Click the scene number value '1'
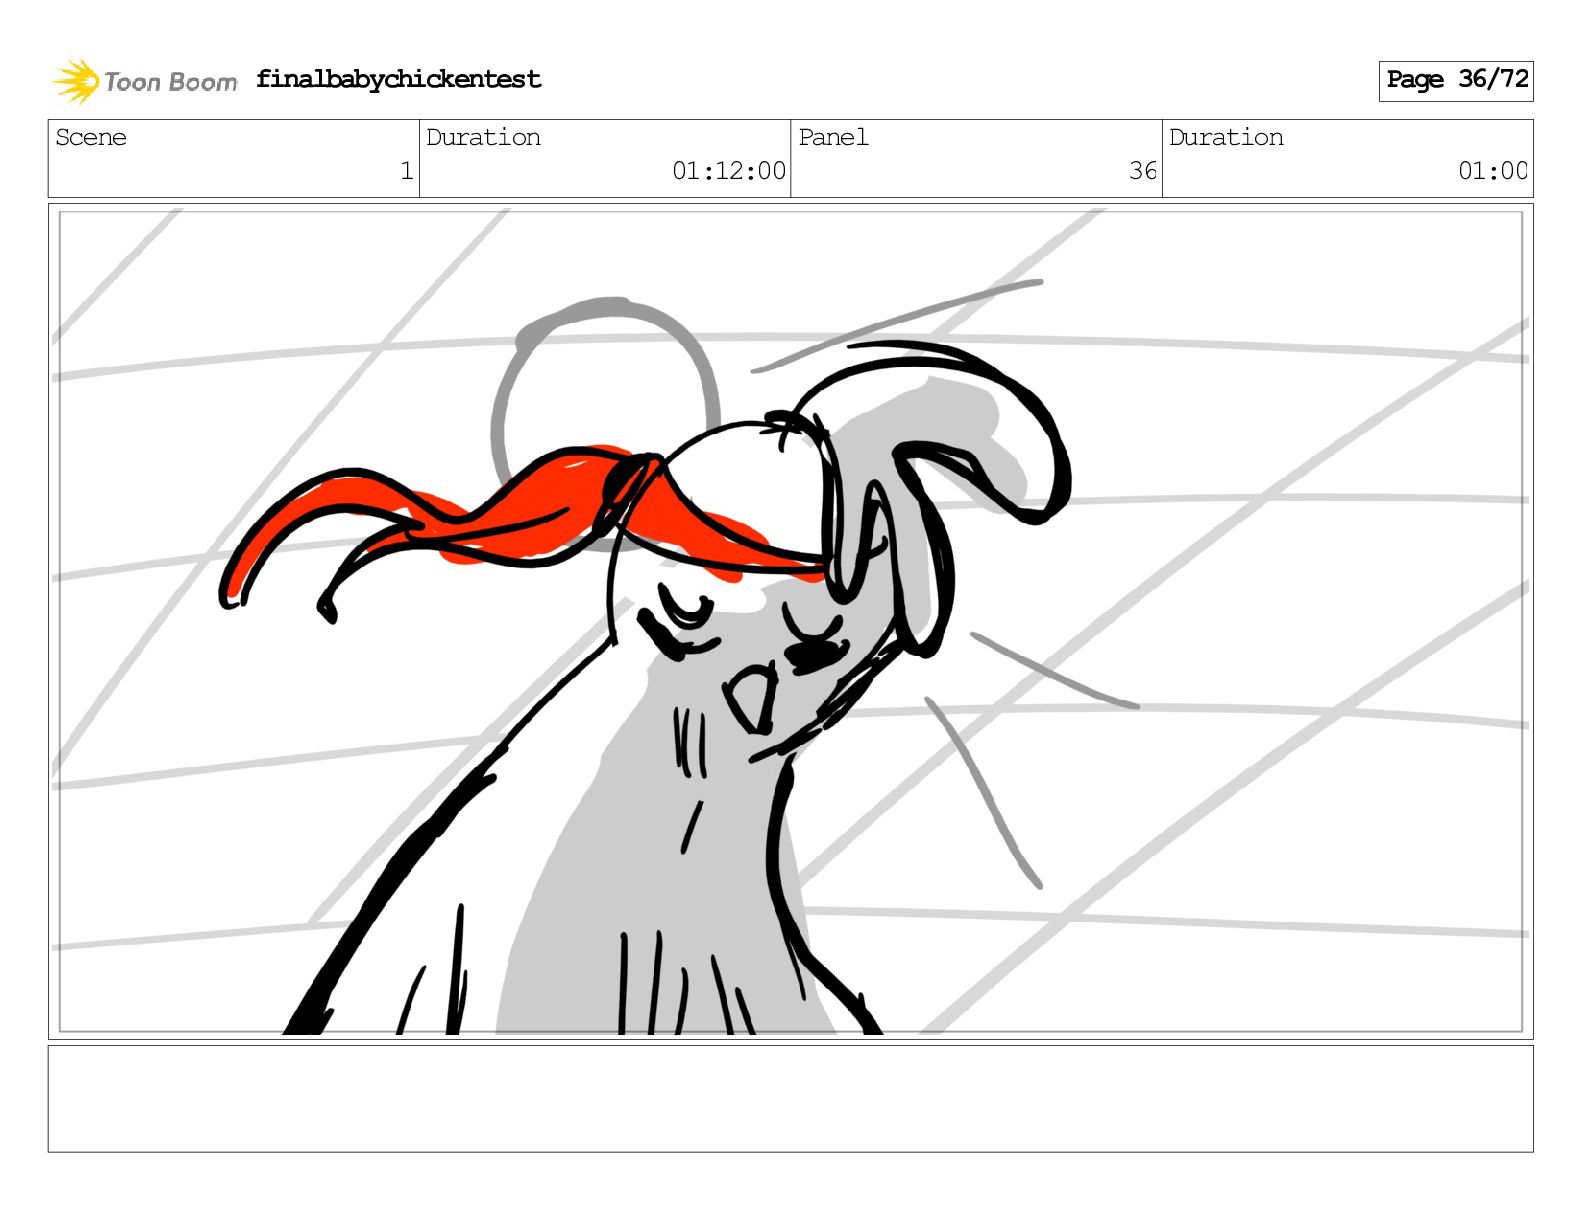The width and height of the screenshot is (1584, 1224). [406, 171]
